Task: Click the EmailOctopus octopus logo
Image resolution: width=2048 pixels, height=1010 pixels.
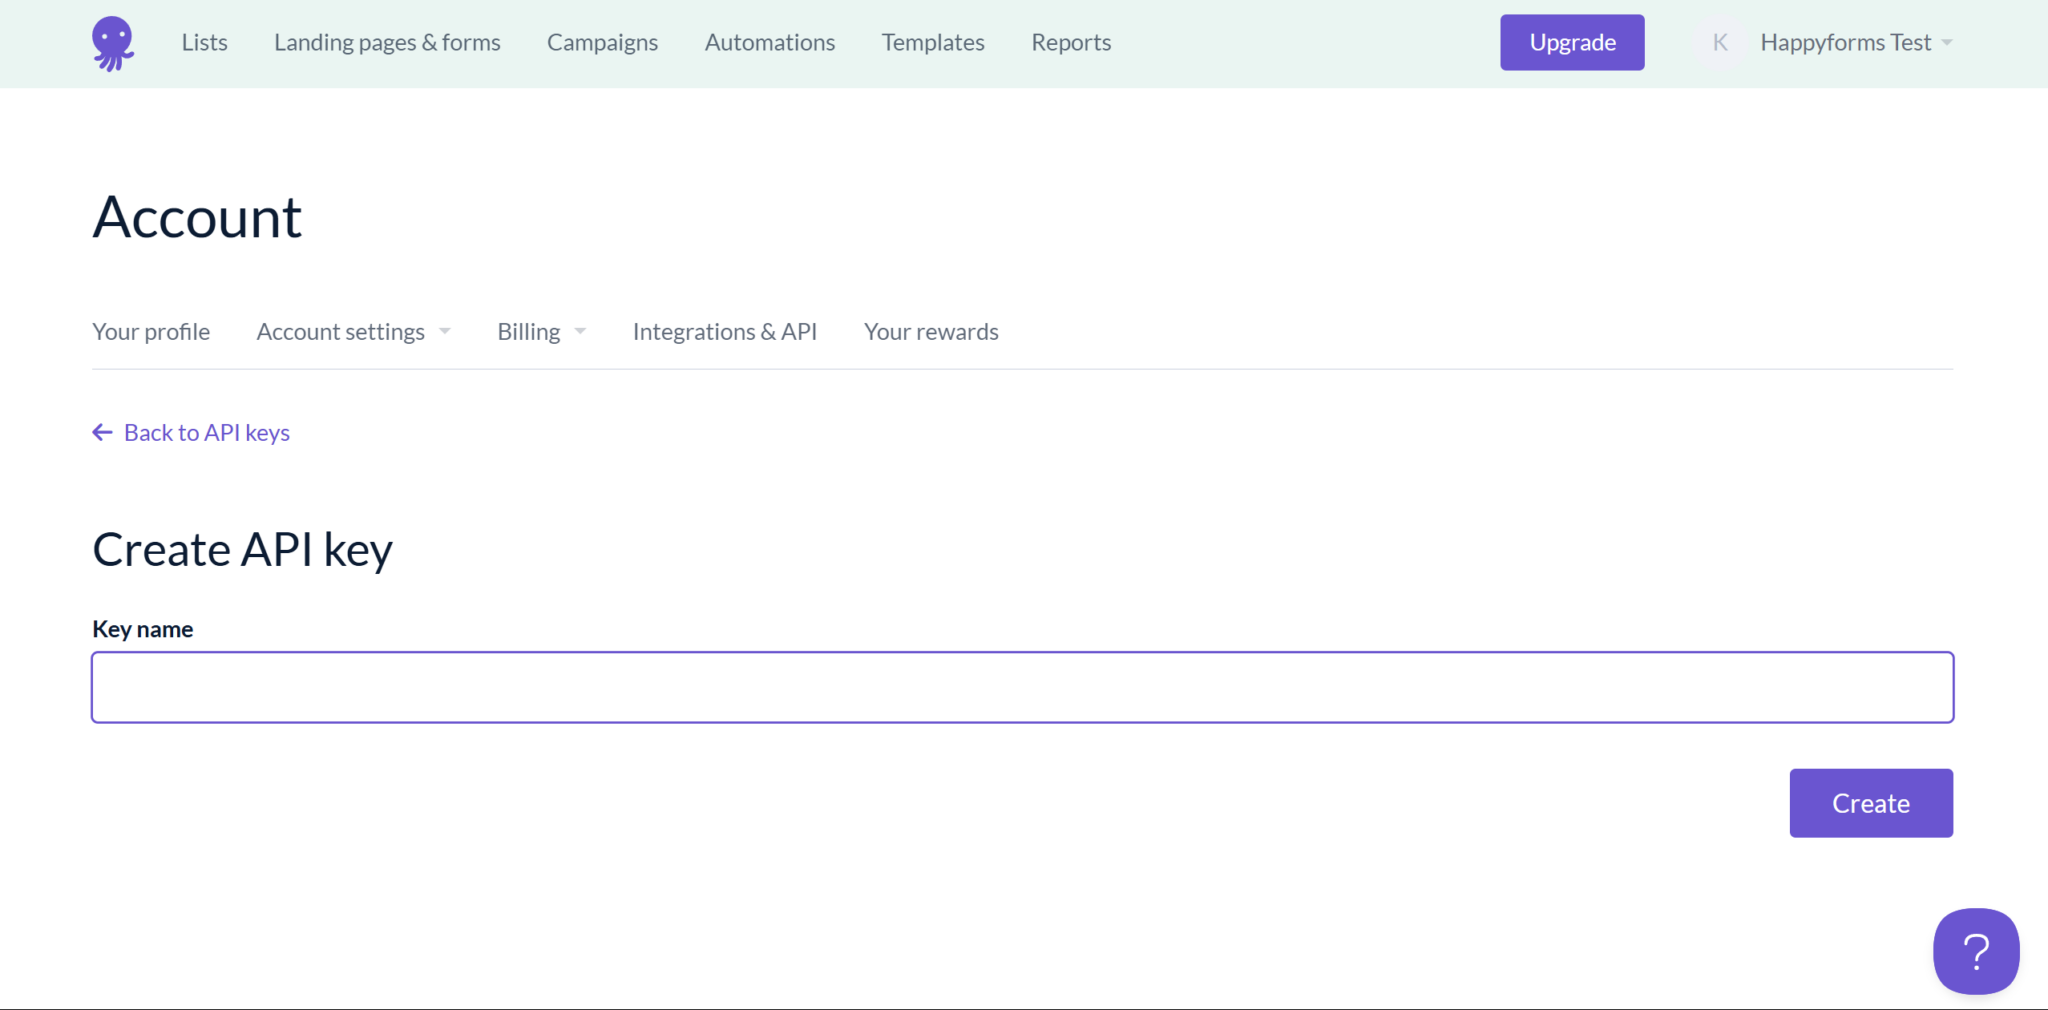Action: click(113, 42)
